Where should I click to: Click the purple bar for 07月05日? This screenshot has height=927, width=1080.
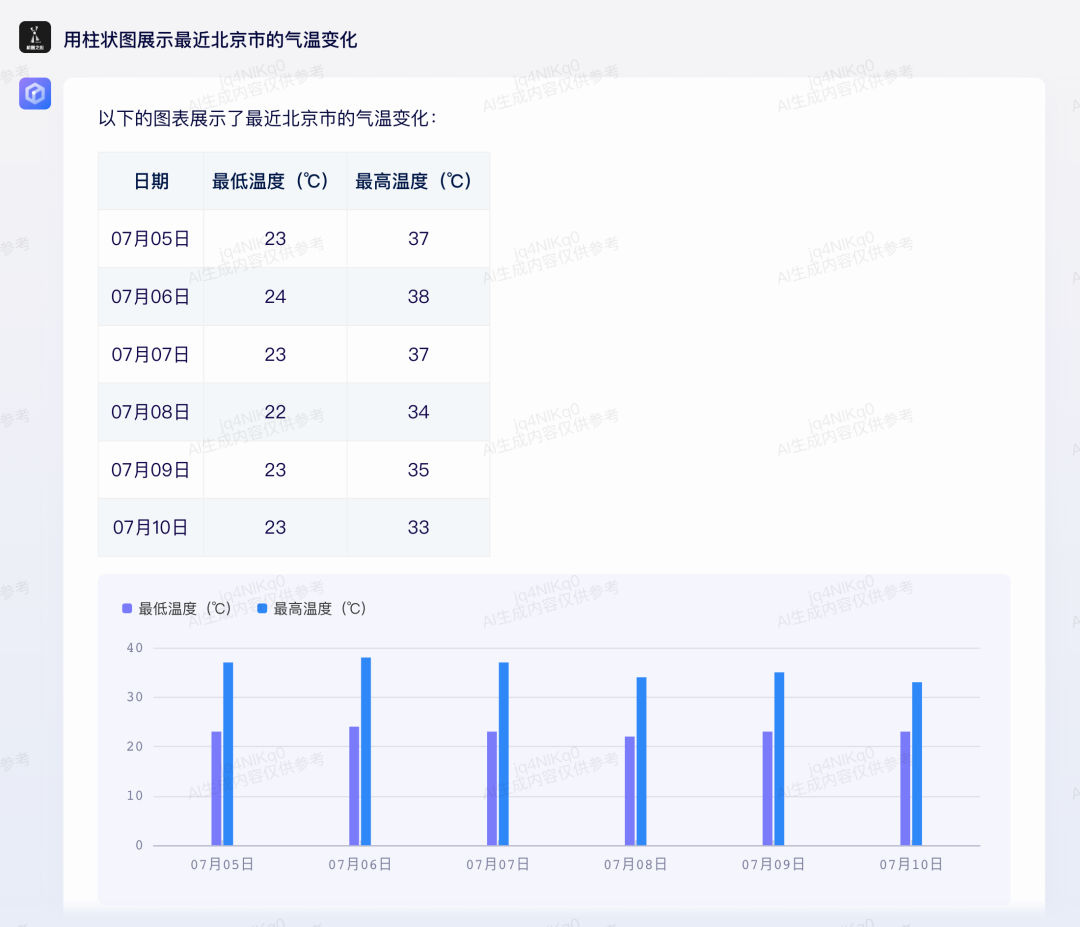coord(216,789)
